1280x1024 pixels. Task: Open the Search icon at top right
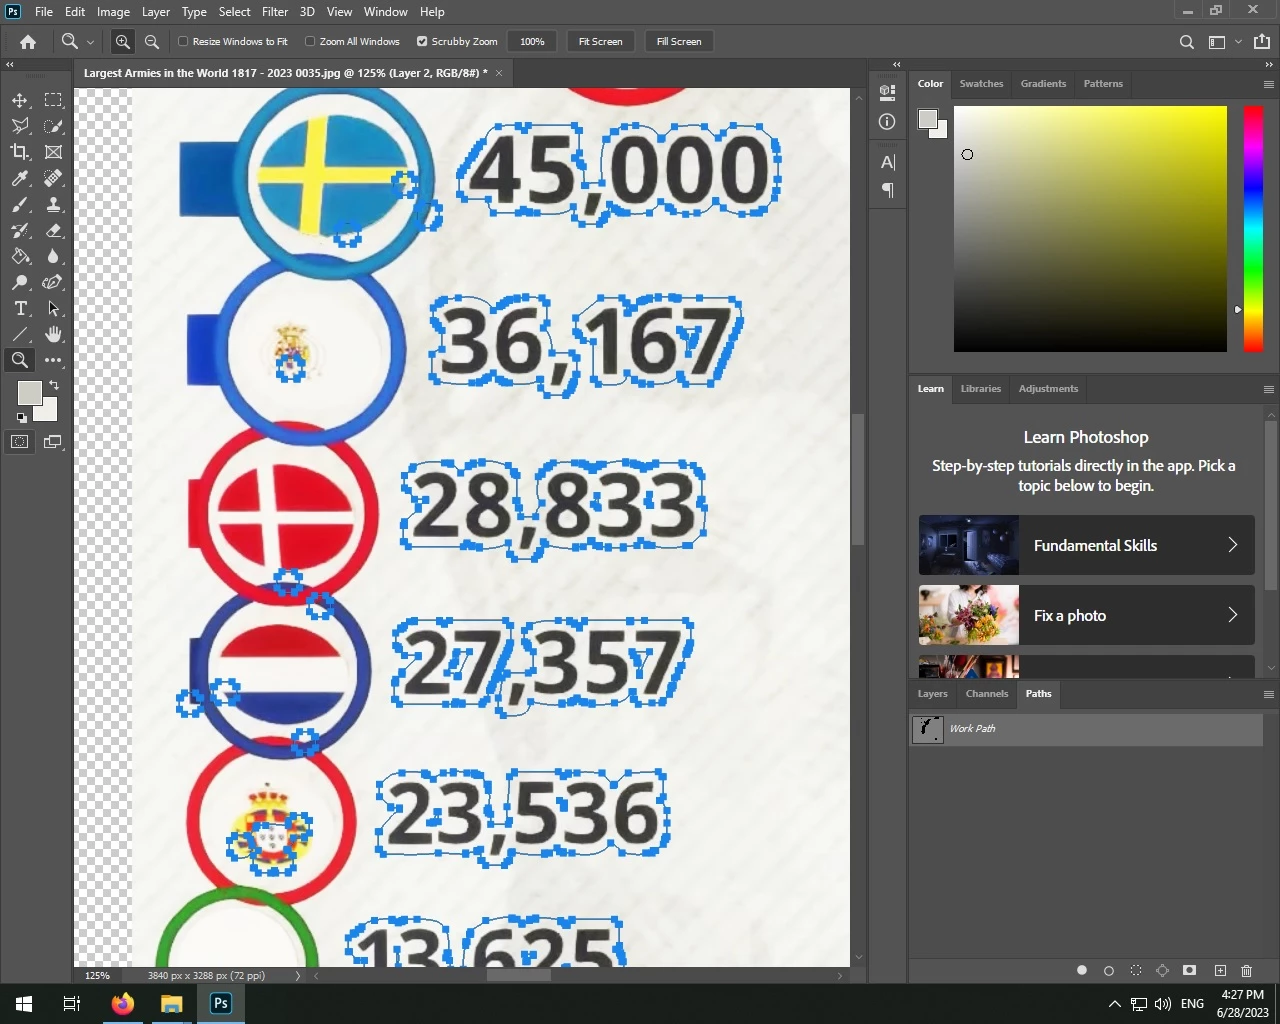[1186, 42]
